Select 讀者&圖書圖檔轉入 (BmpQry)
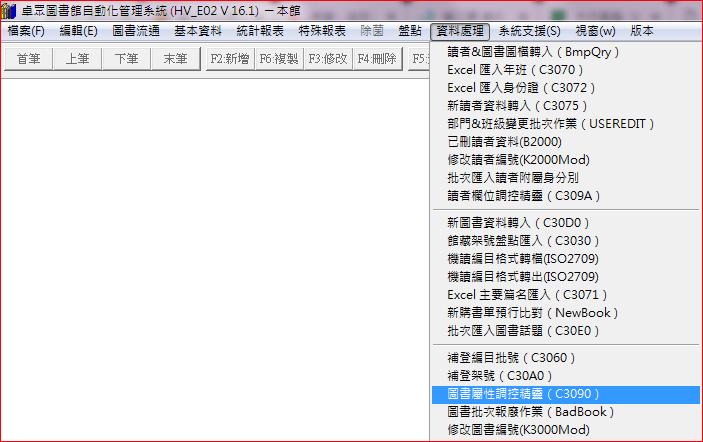703x442 pixels. (x=566, y=52)
